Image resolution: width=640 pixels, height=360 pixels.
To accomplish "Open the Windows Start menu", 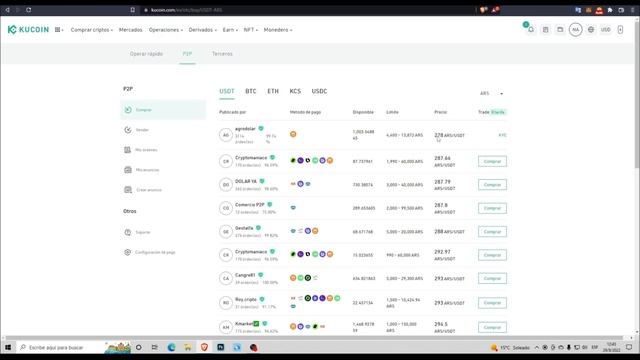I will [x=8, y=347].
